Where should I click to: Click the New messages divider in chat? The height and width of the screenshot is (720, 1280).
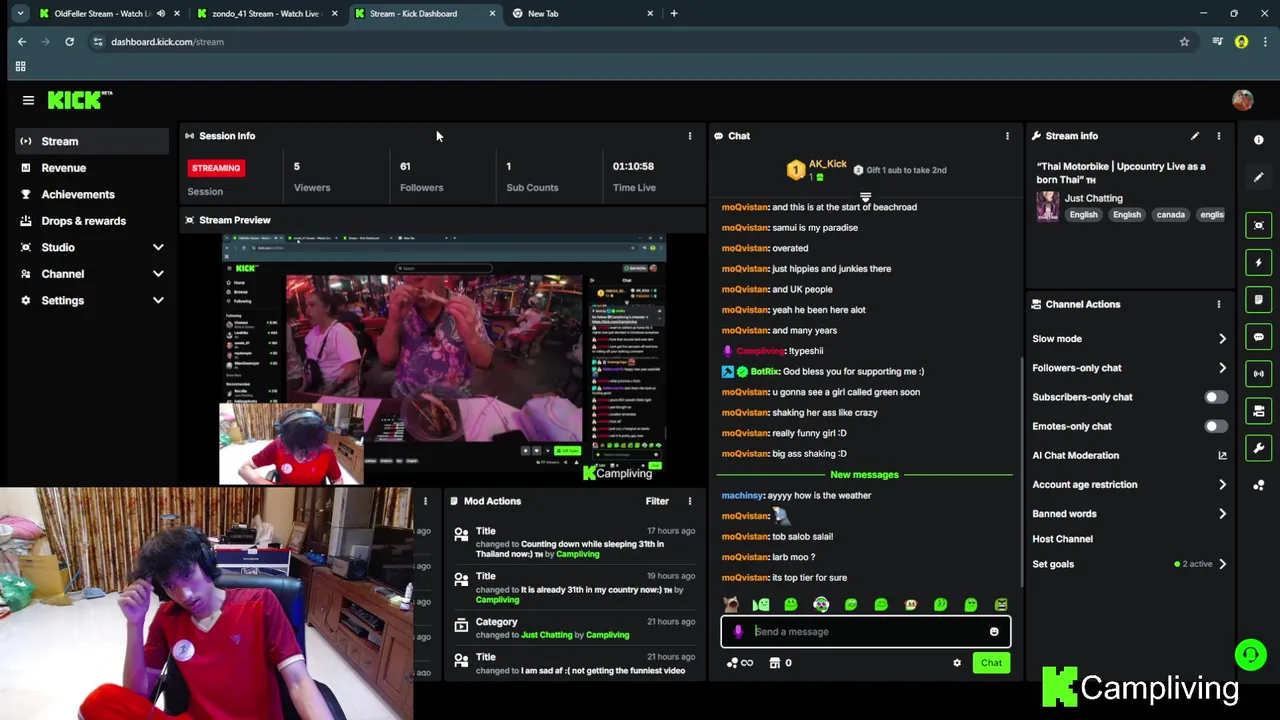864,475
